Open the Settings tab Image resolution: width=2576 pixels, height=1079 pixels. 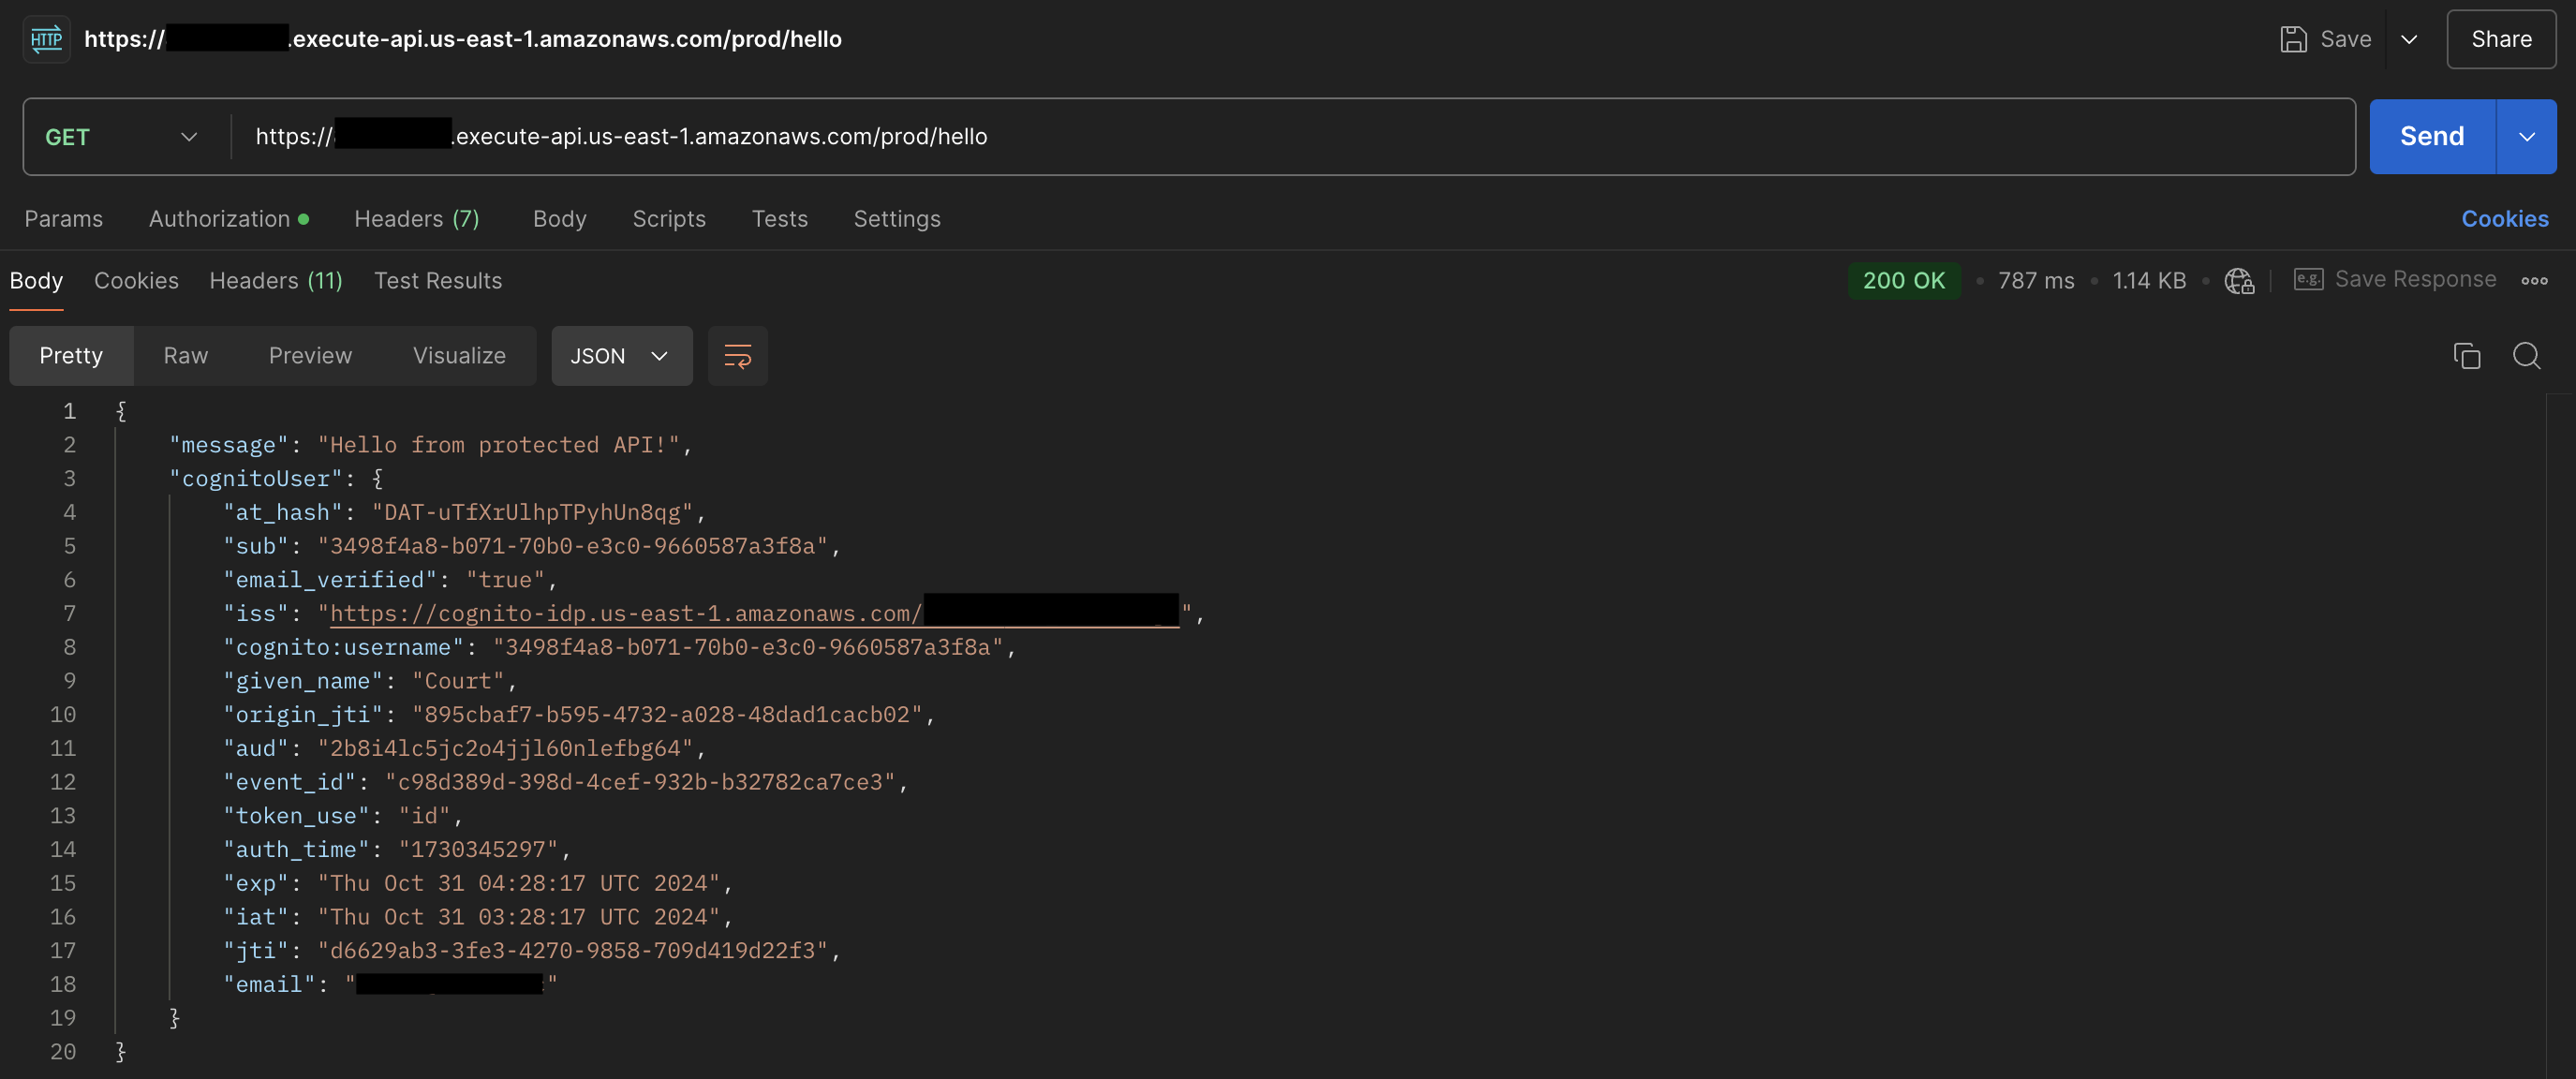coord(897,219)
